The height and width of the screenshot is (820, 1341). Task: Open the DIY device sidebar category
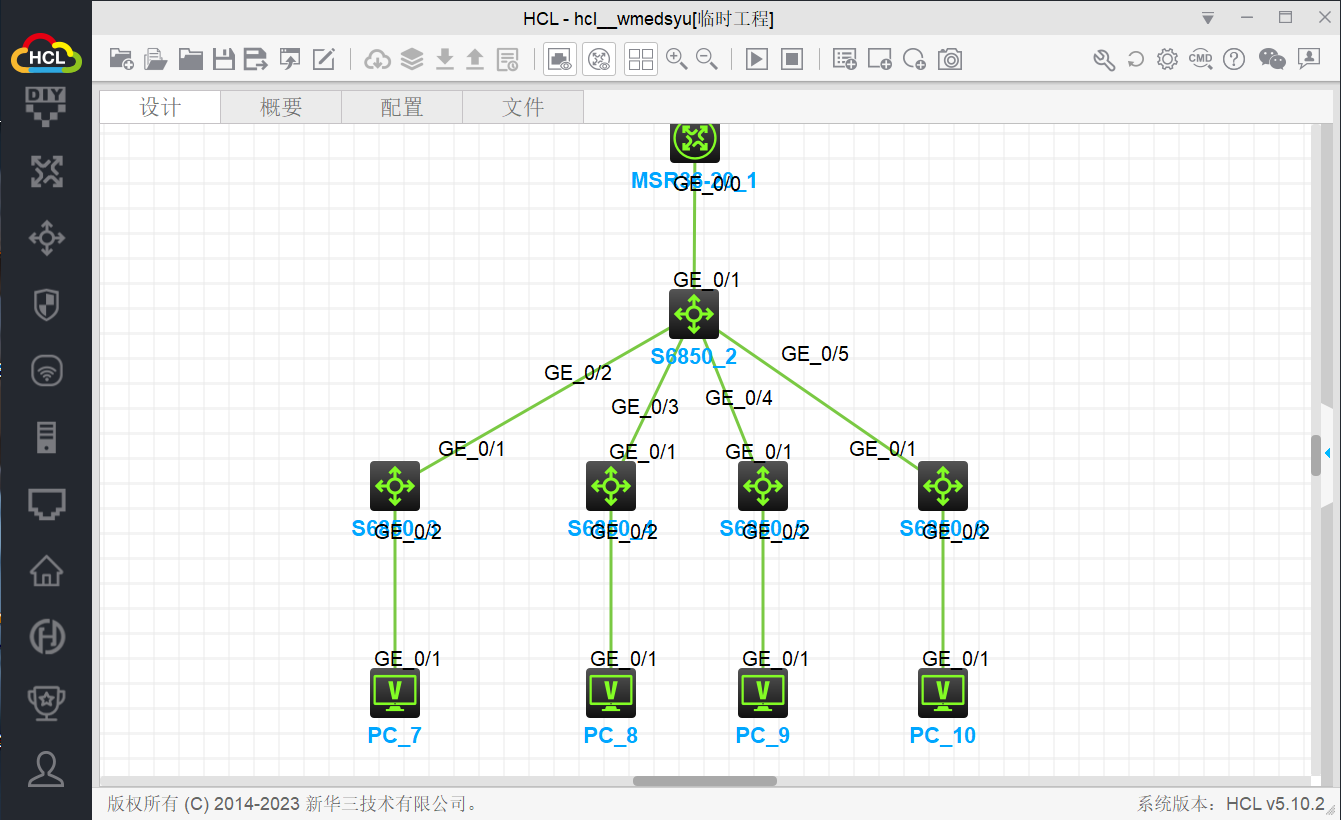coord(46,106)
